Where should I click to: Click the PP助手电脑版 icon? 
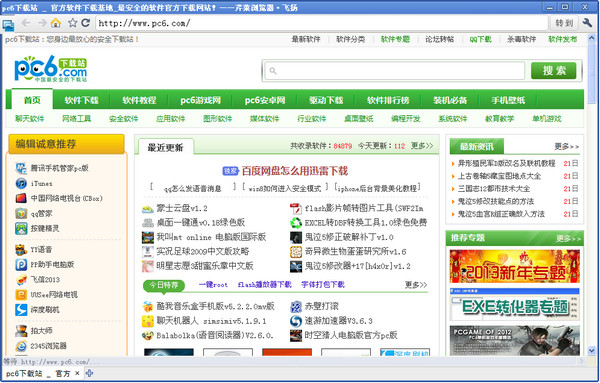click(x=21, y=264)
